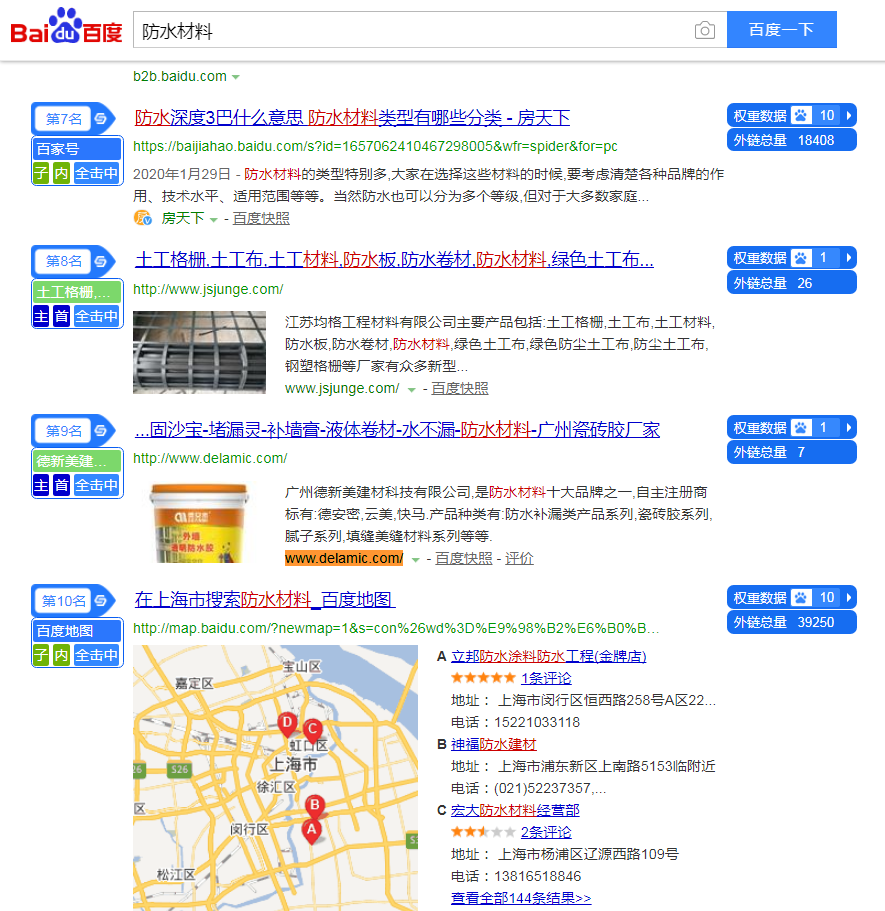Click the geogrid product thumbnail
885x911 pixels.
[199, 353]
